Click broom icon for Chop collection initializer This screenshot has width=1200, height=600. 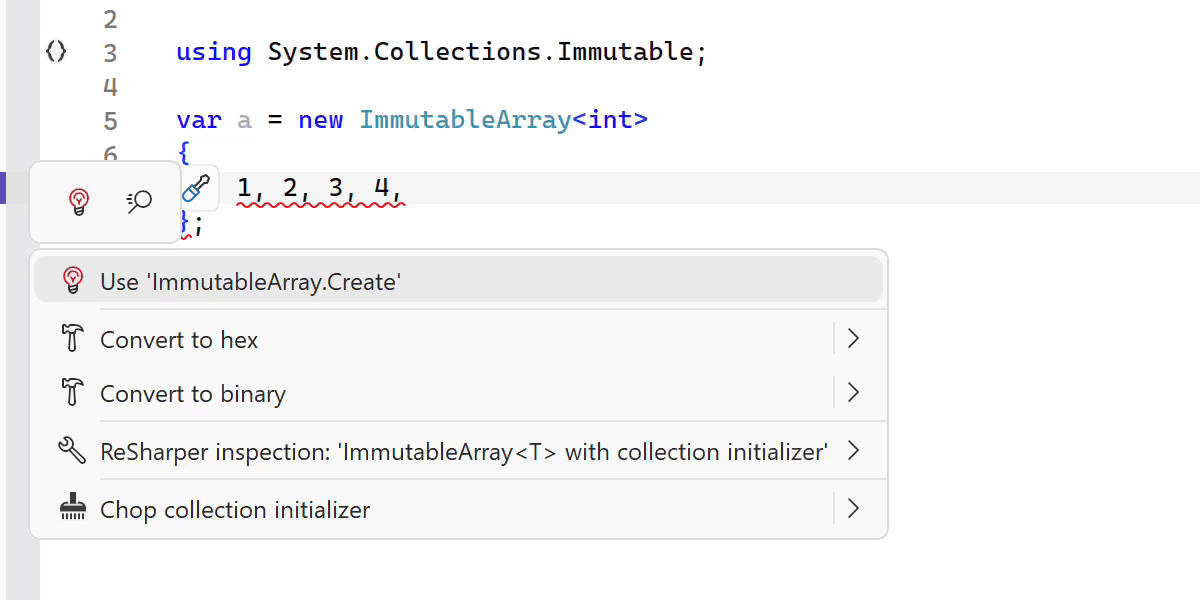point(72,510)
